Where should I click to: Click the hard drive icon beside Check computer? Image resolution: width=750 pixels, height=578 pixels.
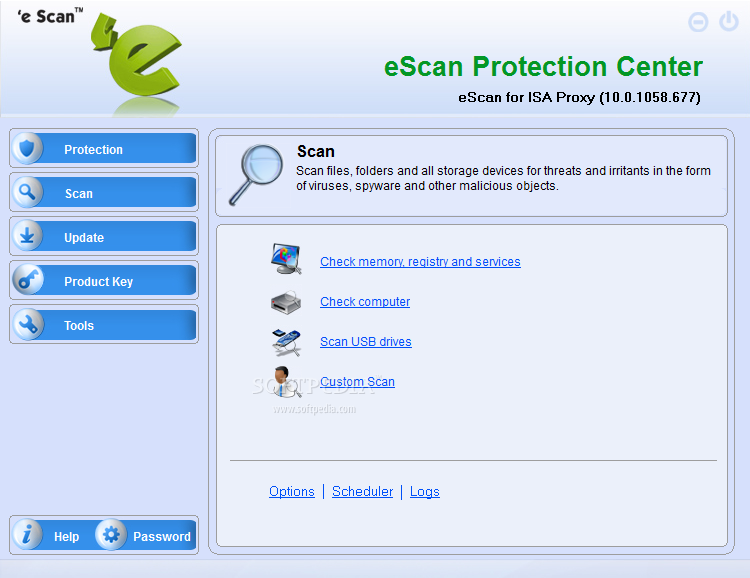[x=286, y=302]
